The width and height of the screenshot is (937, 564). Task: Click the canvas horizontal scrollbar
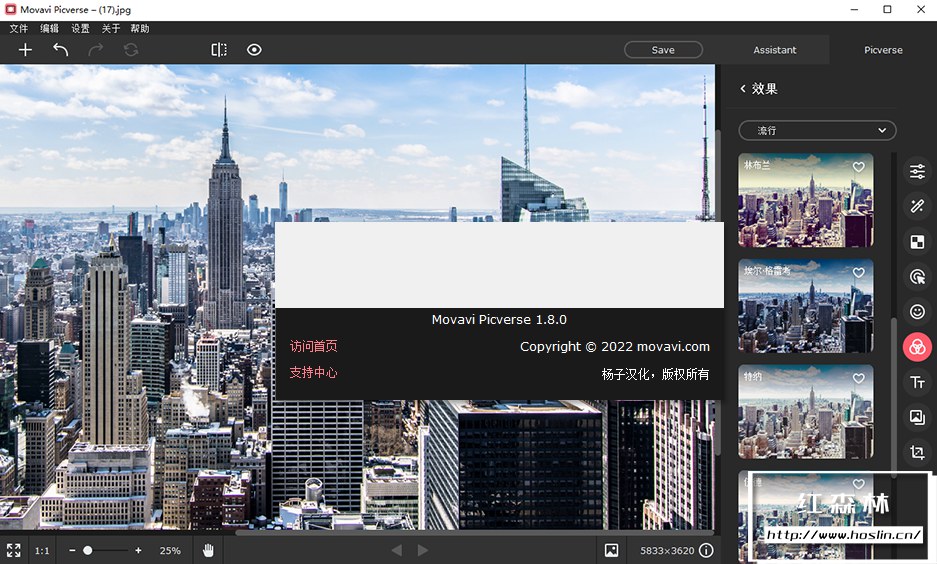pos(475,532)
